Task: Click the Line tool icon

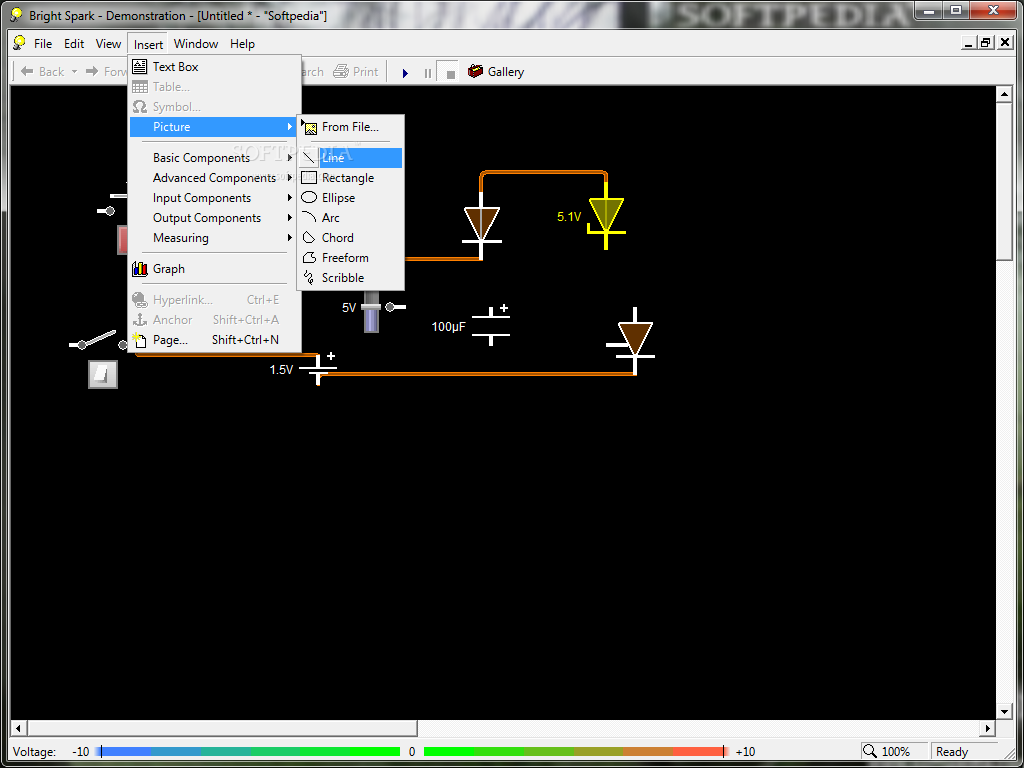Action: [309, 157]
